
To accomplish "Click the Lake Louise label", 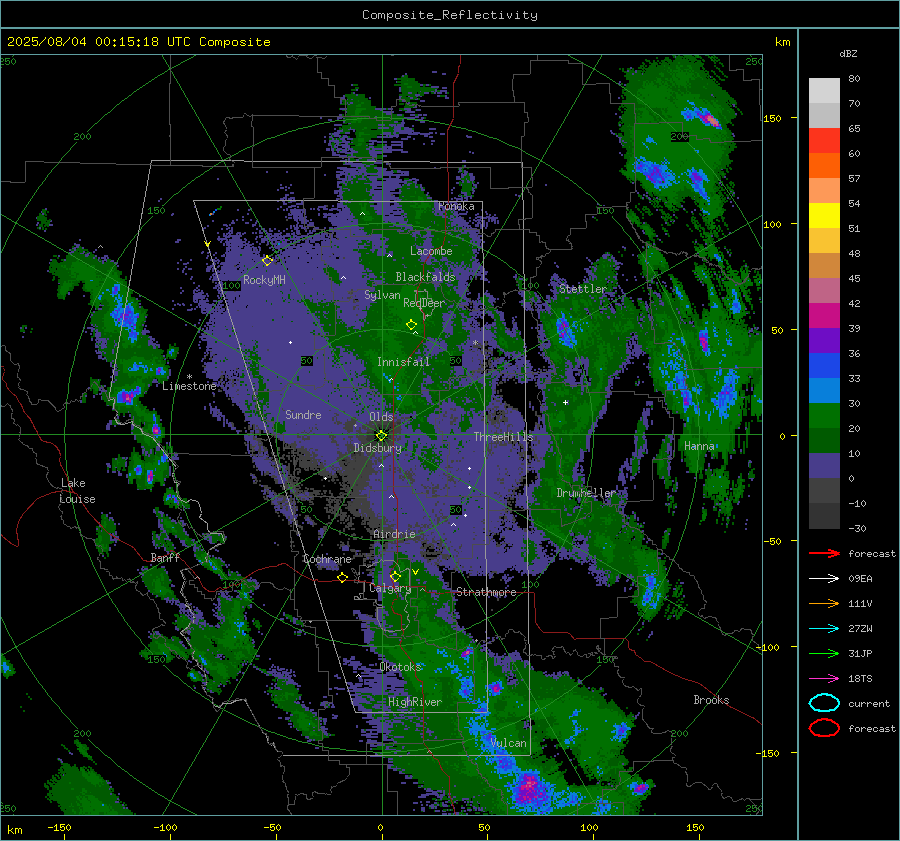I will [x=78, y=491].
